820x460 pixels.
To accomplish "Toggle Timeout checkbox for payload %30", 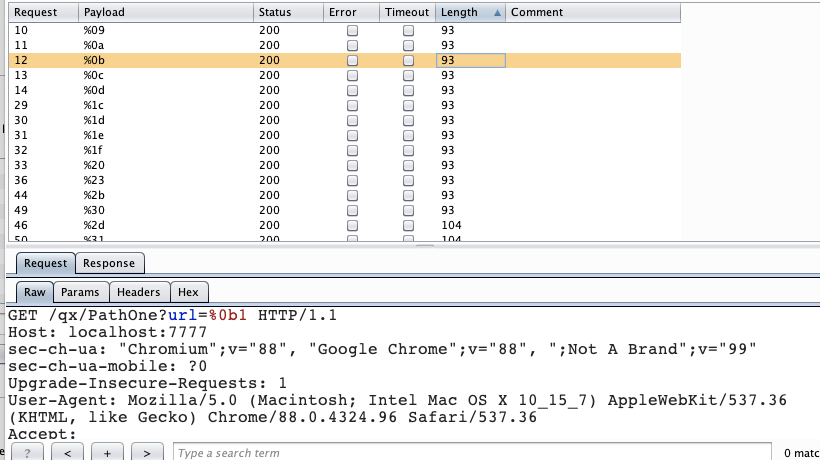I will pyautogui.click(x=408, y=210).
